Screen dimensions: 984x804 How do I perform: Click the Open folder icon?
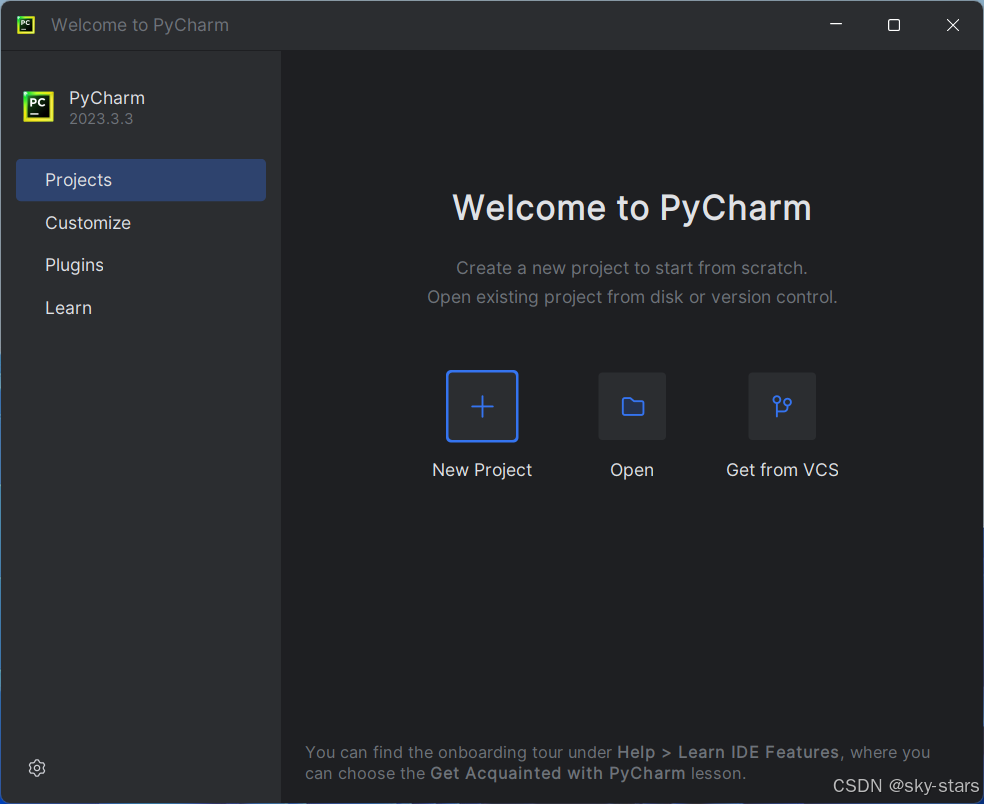pos(632,406)
